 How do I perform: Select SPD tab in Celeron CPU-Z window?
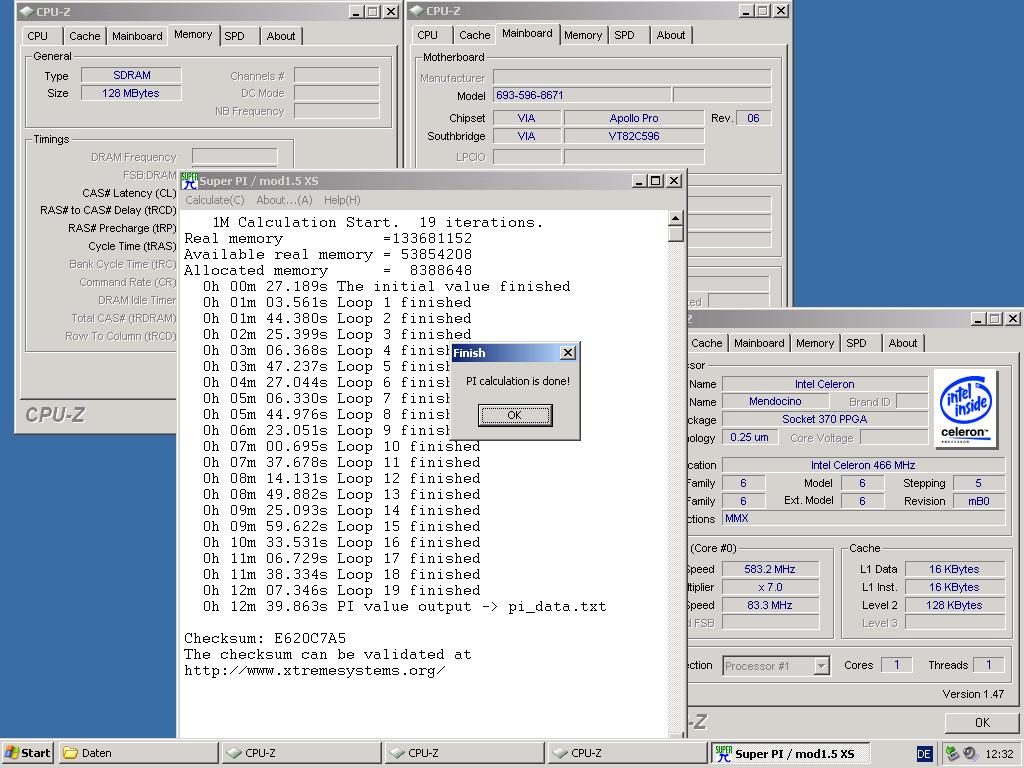[x=856, y=343]
